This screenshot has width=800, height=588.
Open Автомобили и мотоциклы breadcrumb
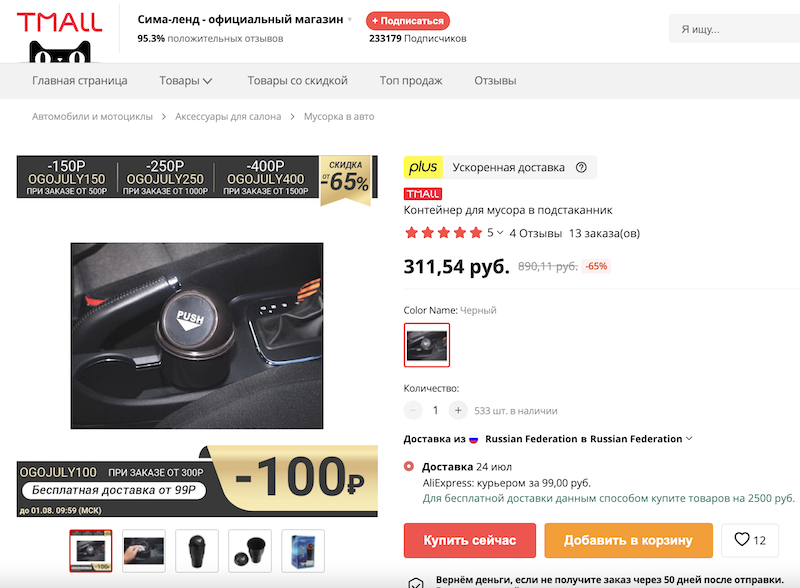pos(92,116)
